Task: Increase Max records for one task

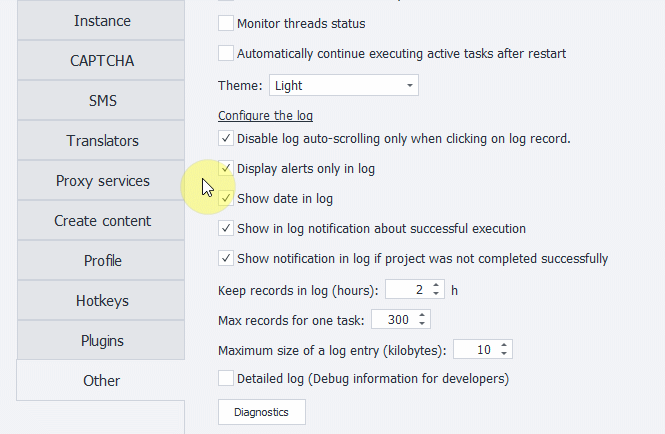Action: coord(422,316)
